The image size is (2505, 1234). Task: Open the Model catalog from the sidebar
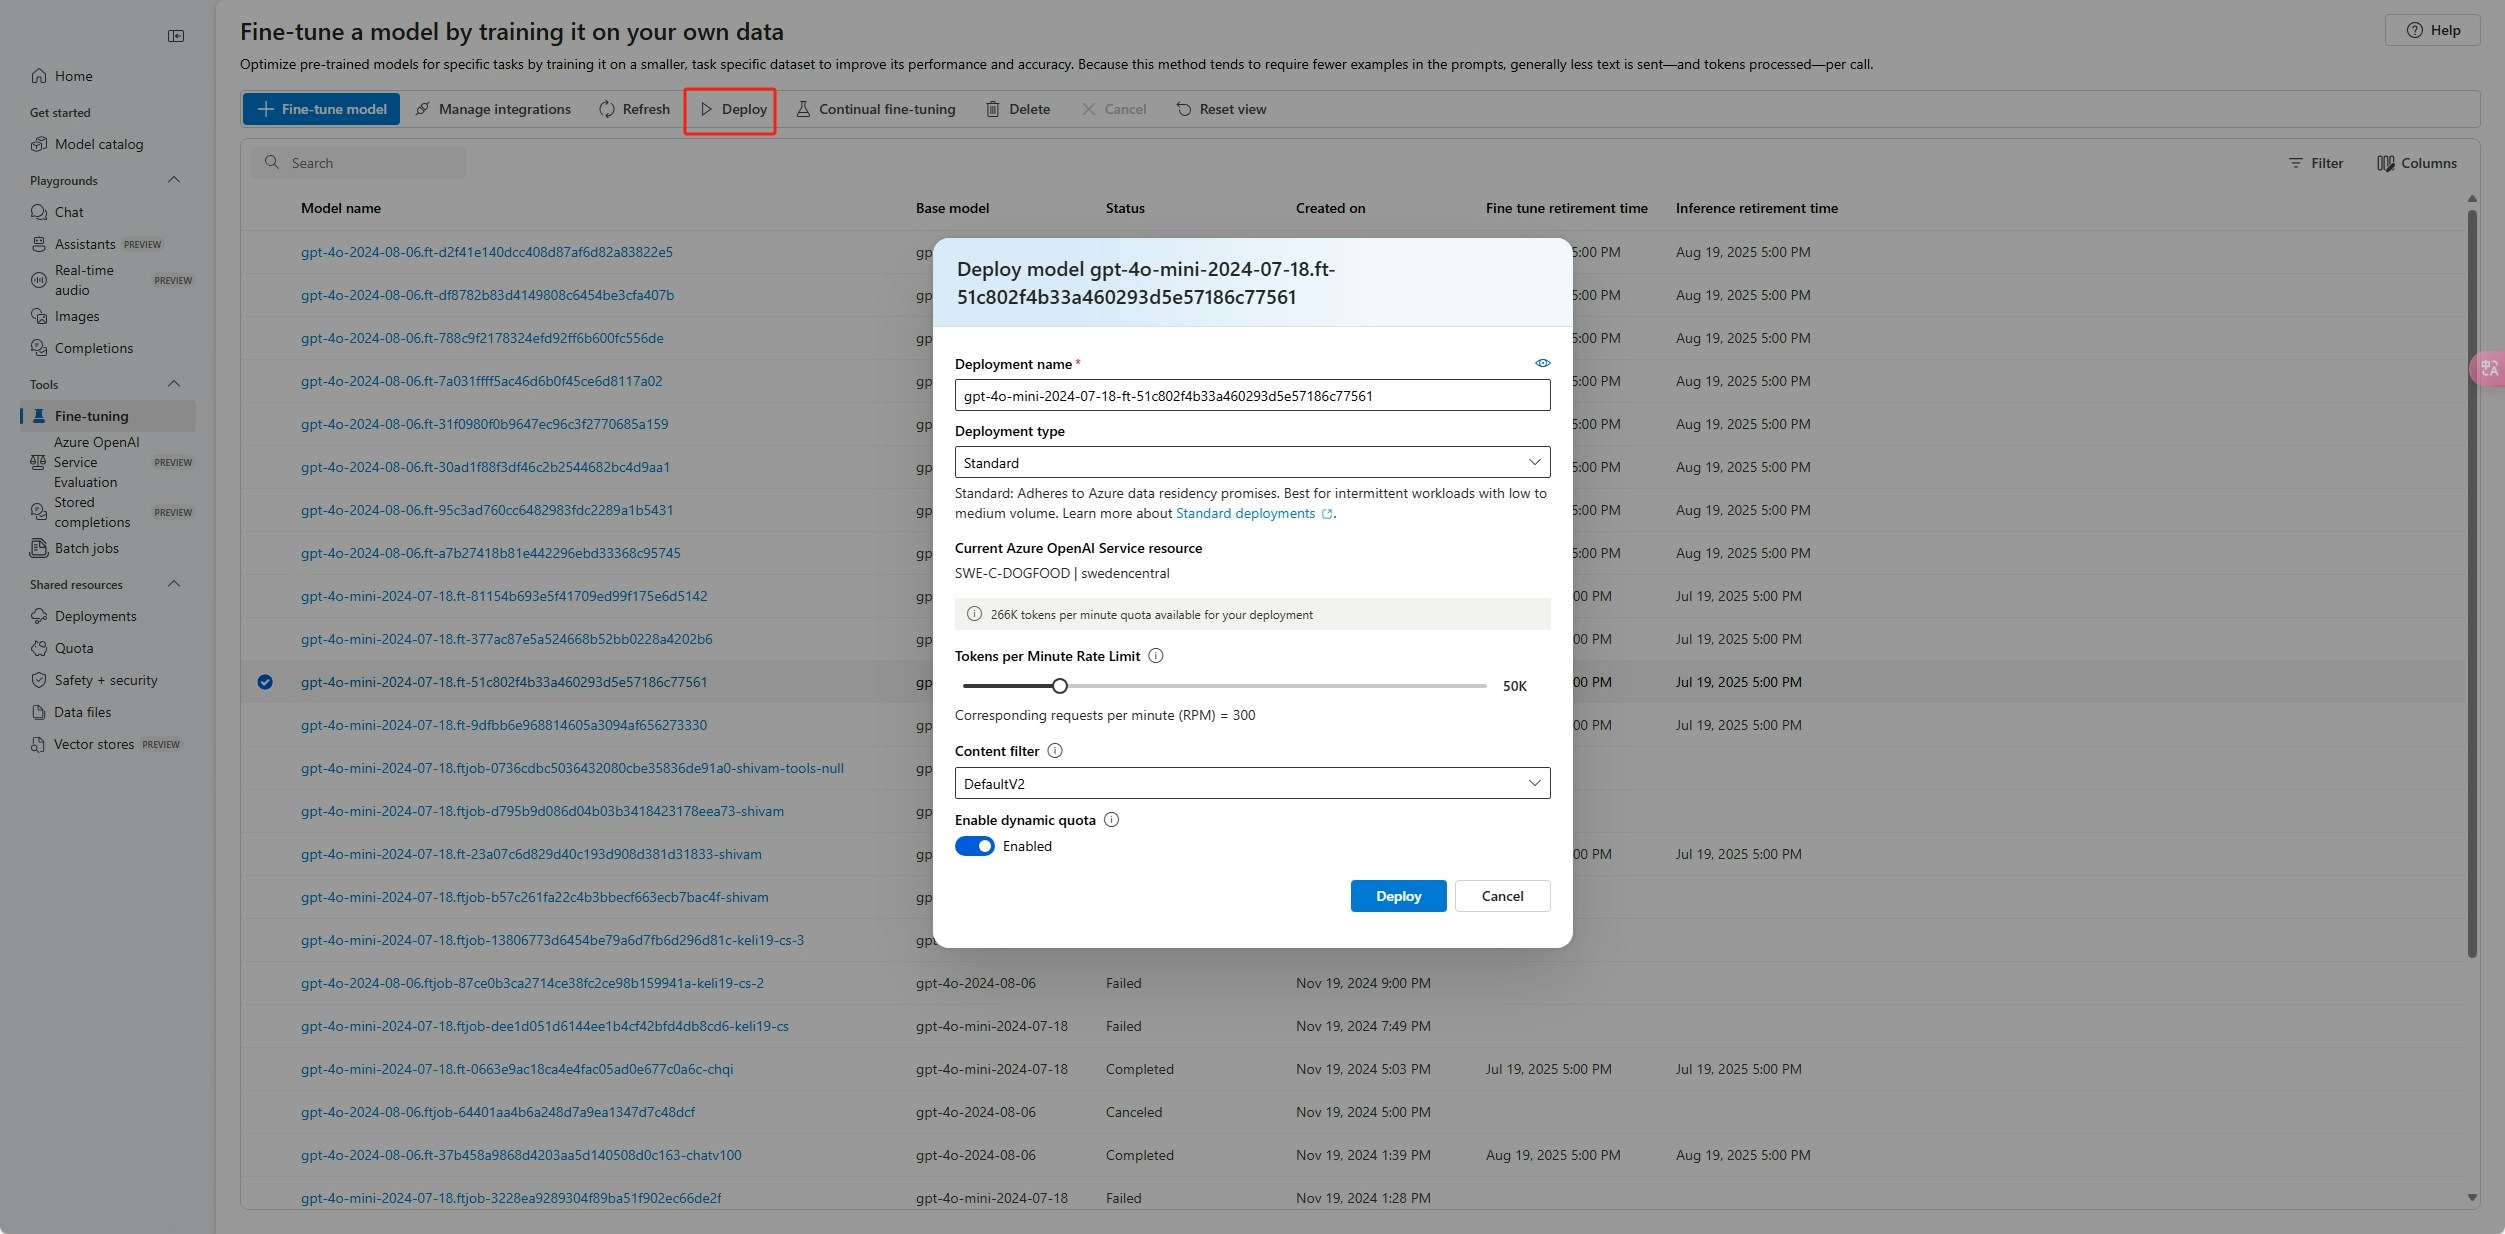pyautogui.click(x=98, y=144)
